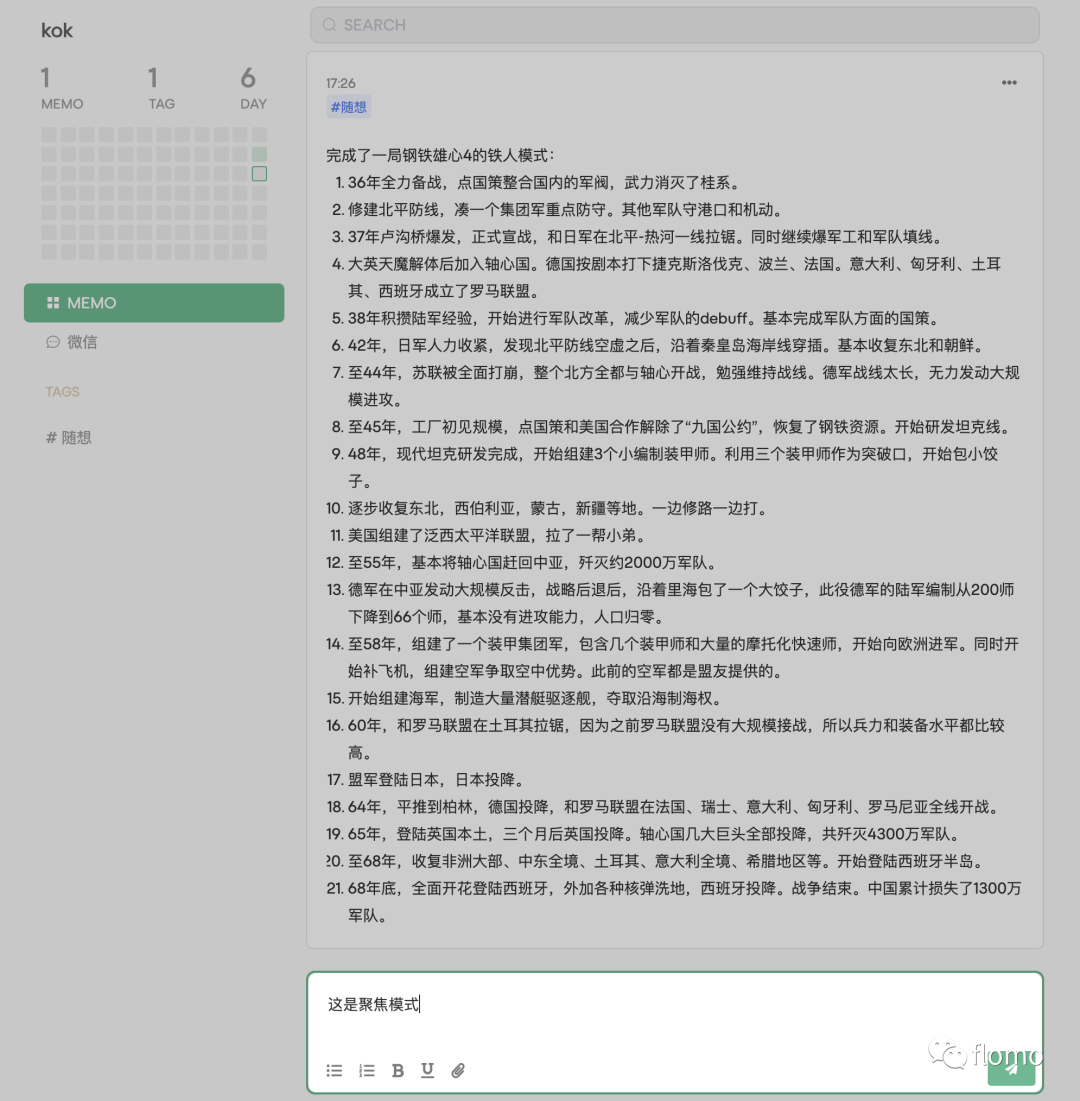The width and height of the screenshot is (1080, 1101).
Task: Insert a bulleted list in editor
Action: tap(334, 1070)
